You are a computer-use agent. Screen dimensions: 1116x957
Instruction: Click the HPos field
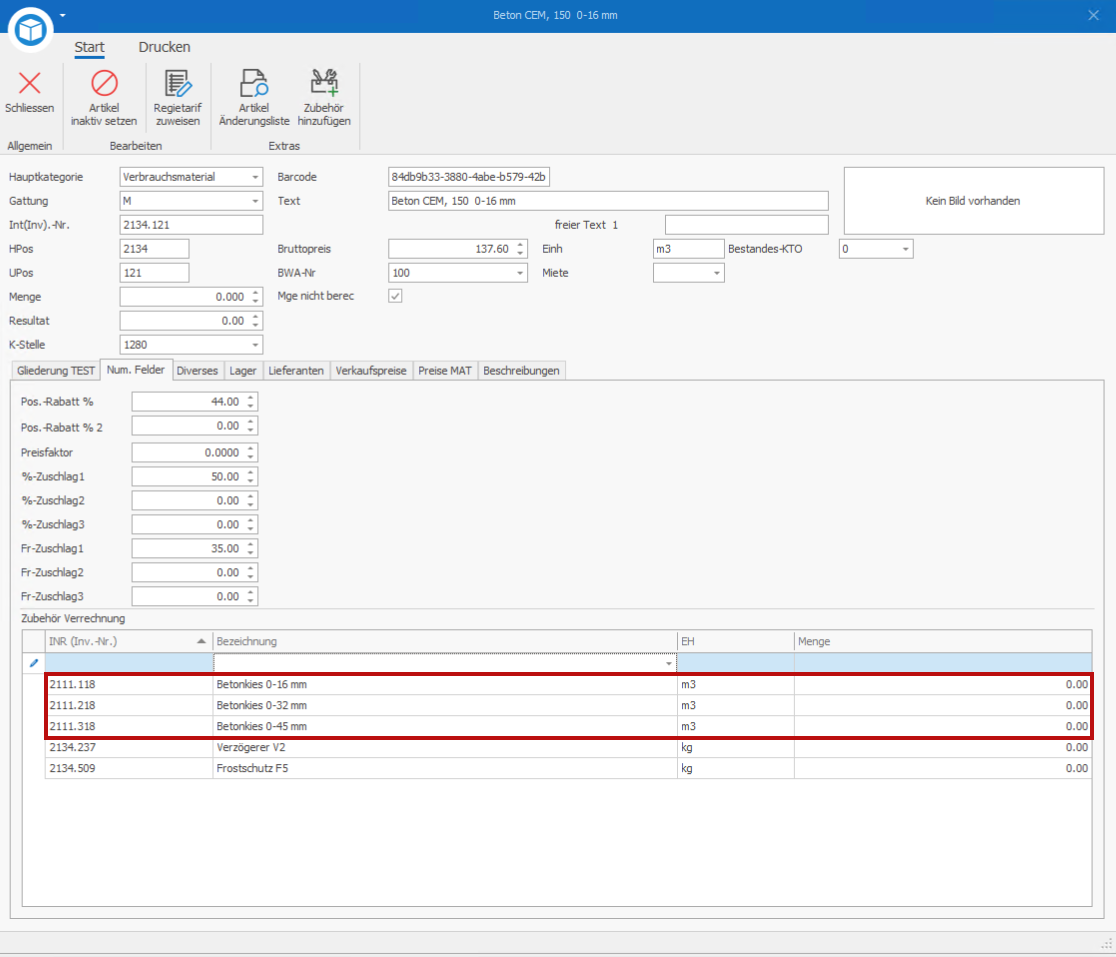(154, 249)
